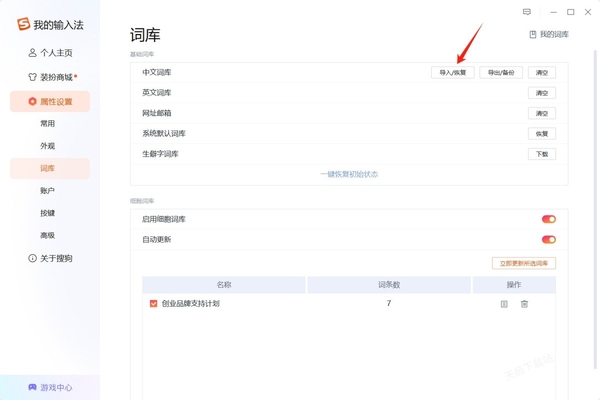This screenshot has width=600, height=400.
Task: Click 导入/恢复 for 中文词库
Action: click(452, 73)
